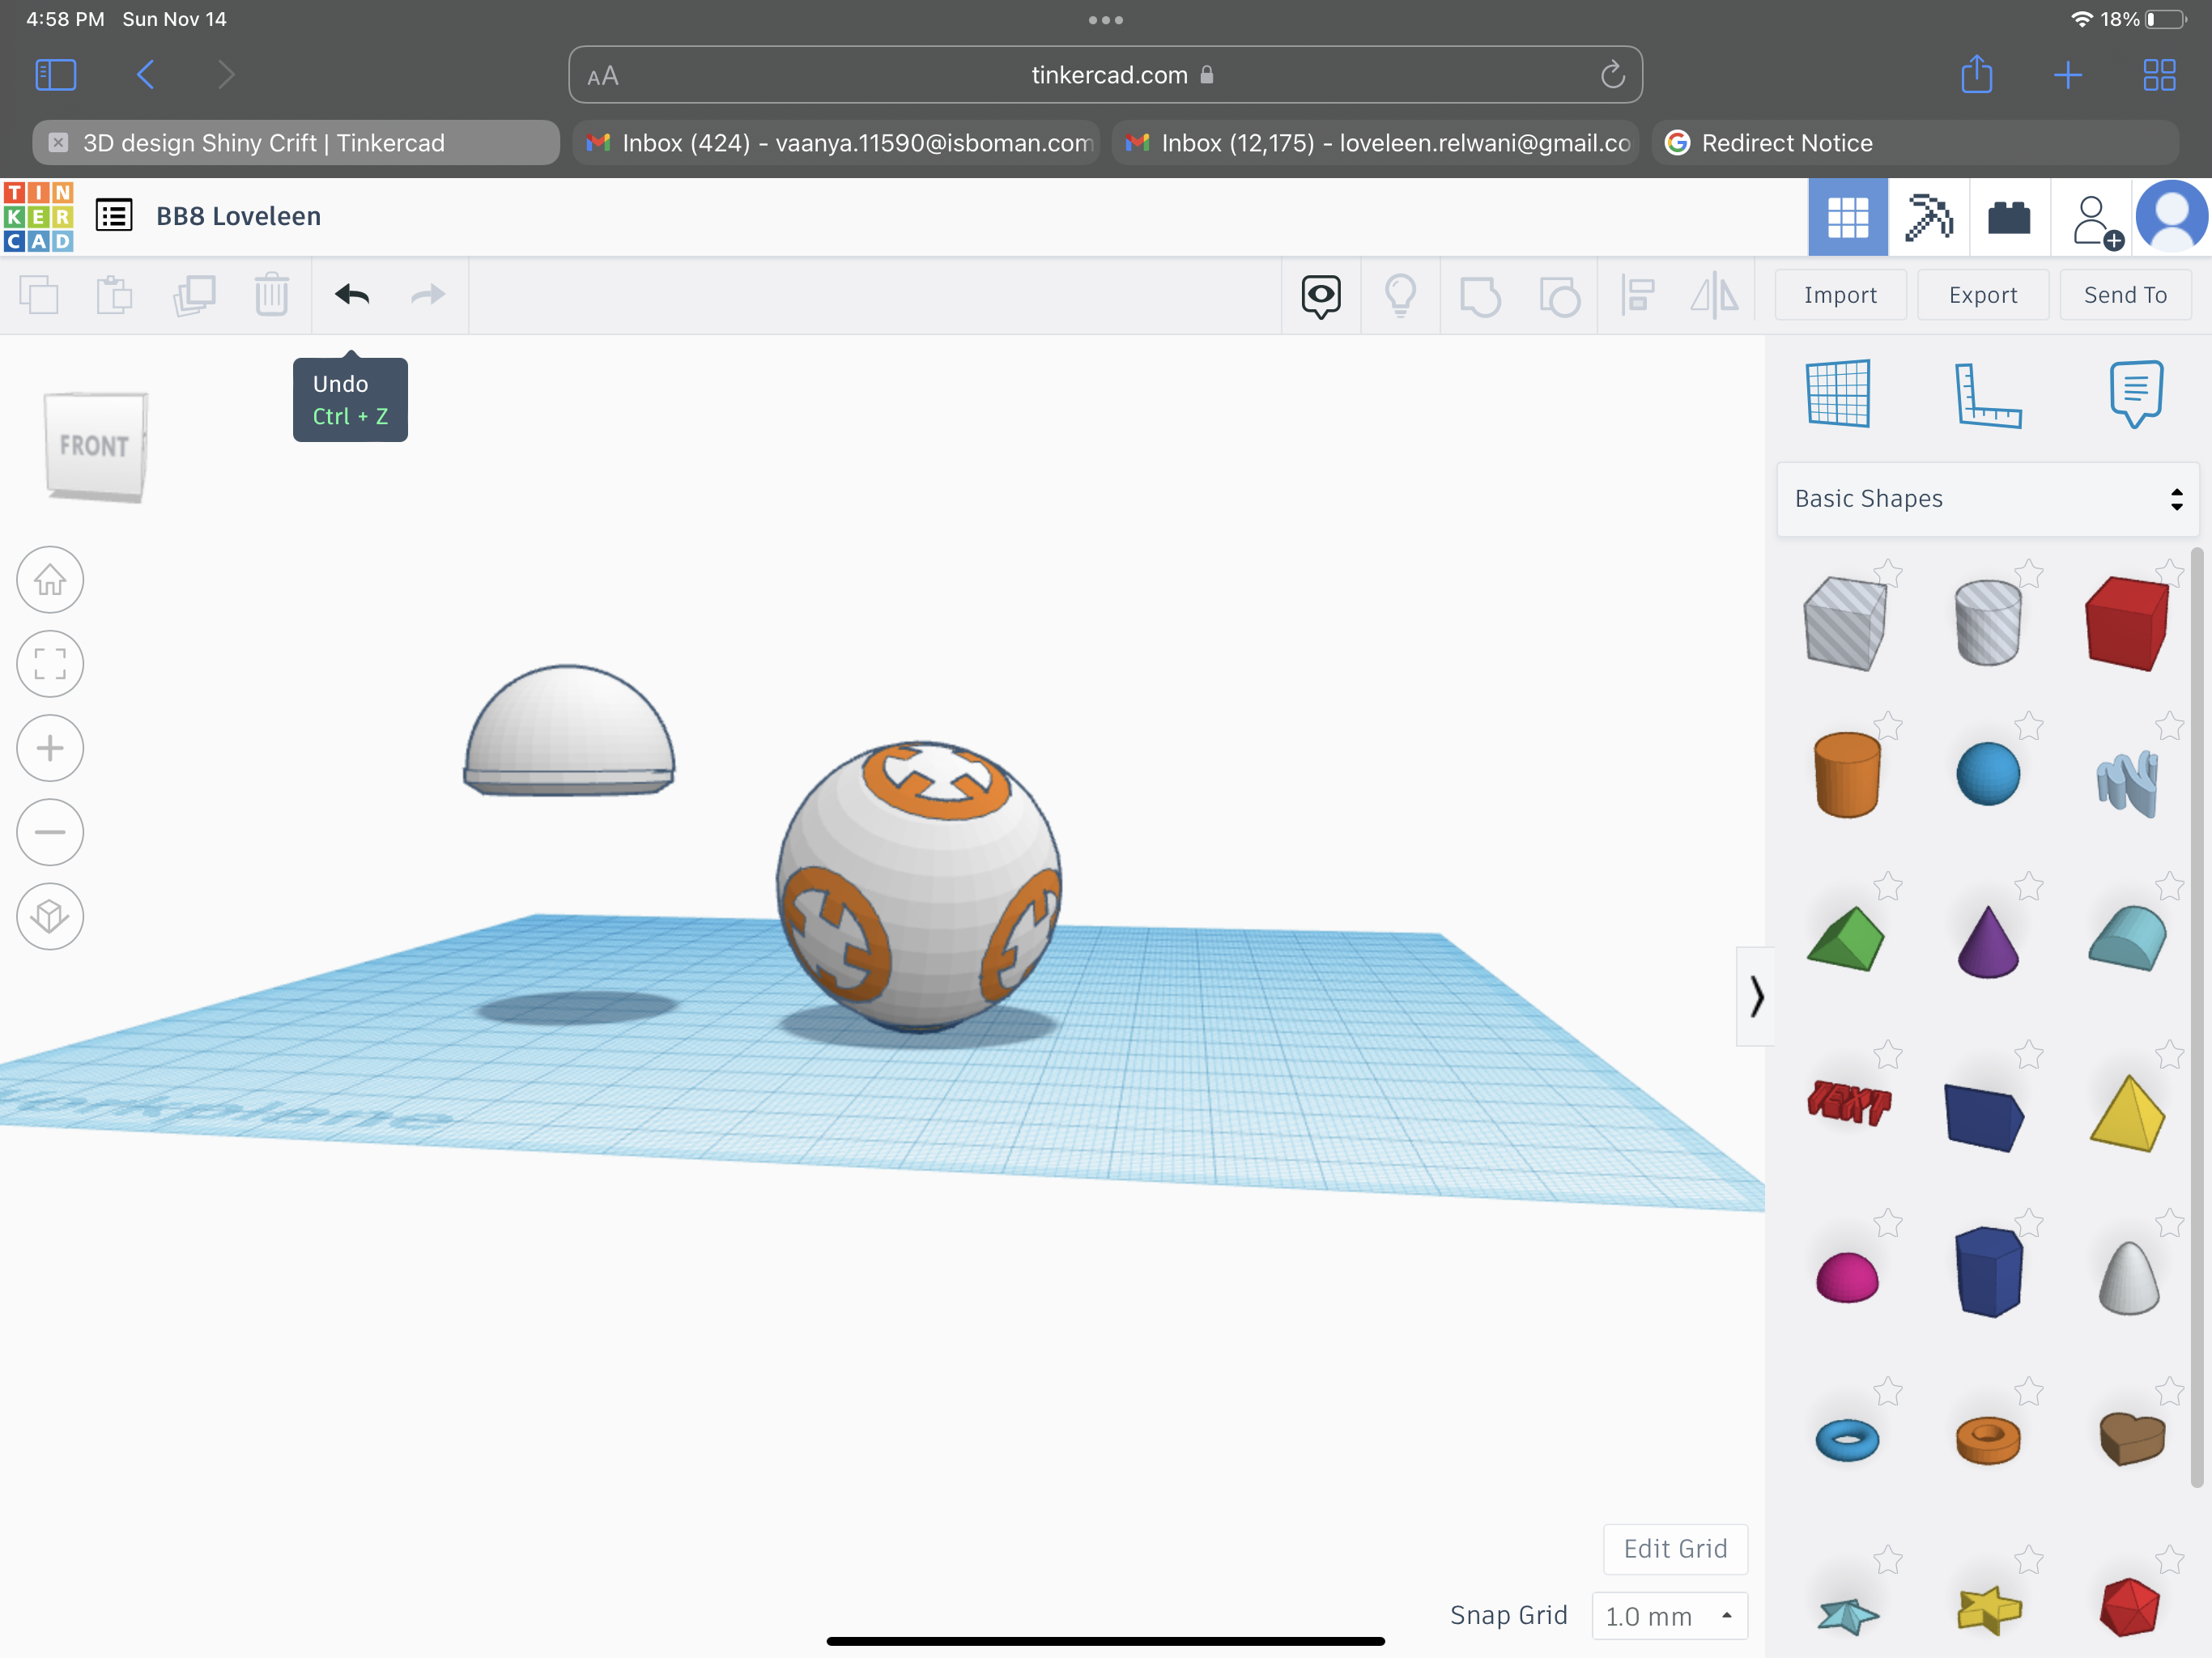The image size is (2212, 1658).
Task: Favorite the Heart shape with star
Action: [x=2168, y=1391]
